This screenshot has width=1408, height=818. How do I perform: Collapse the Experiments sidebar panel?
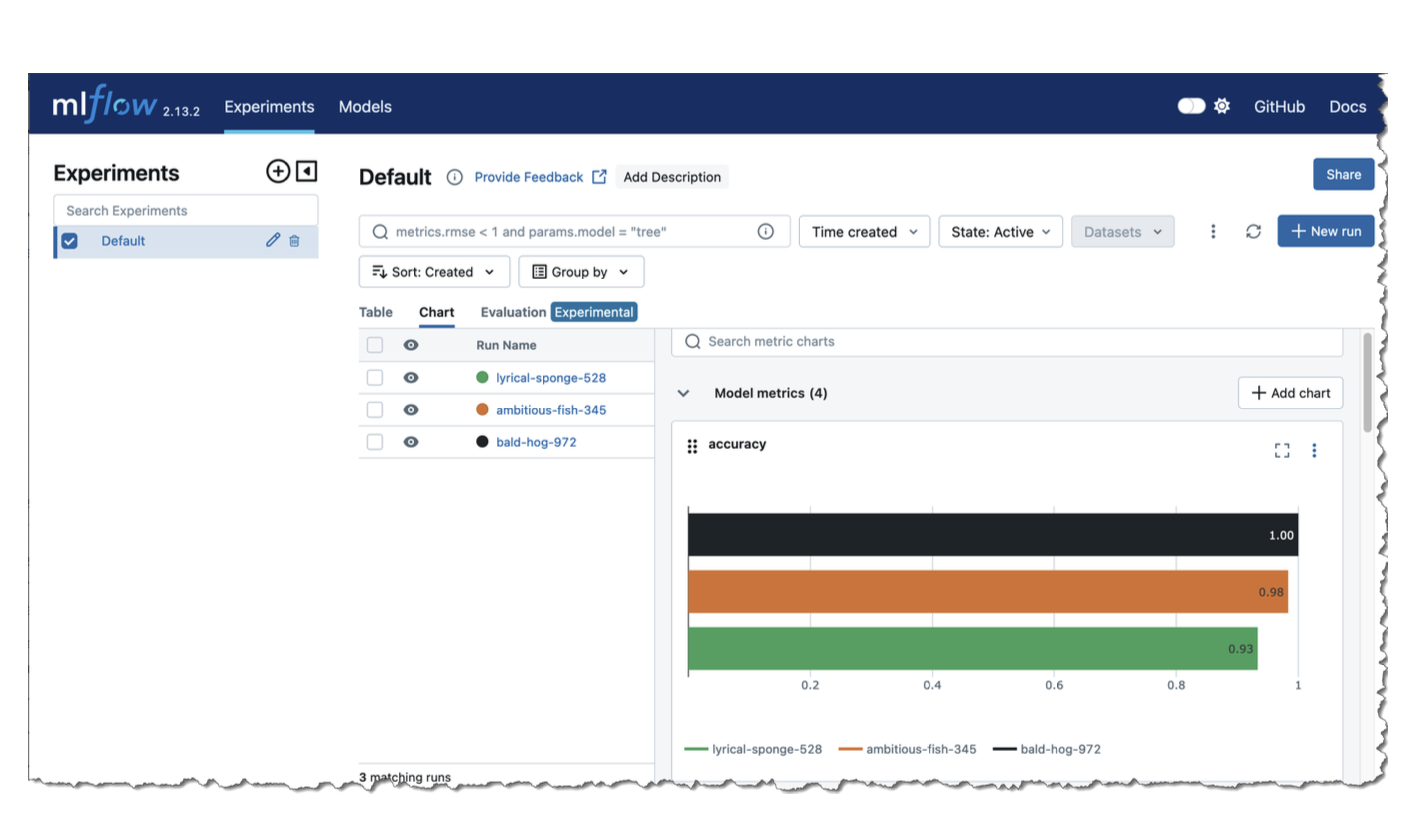click(x=306, y=171)
